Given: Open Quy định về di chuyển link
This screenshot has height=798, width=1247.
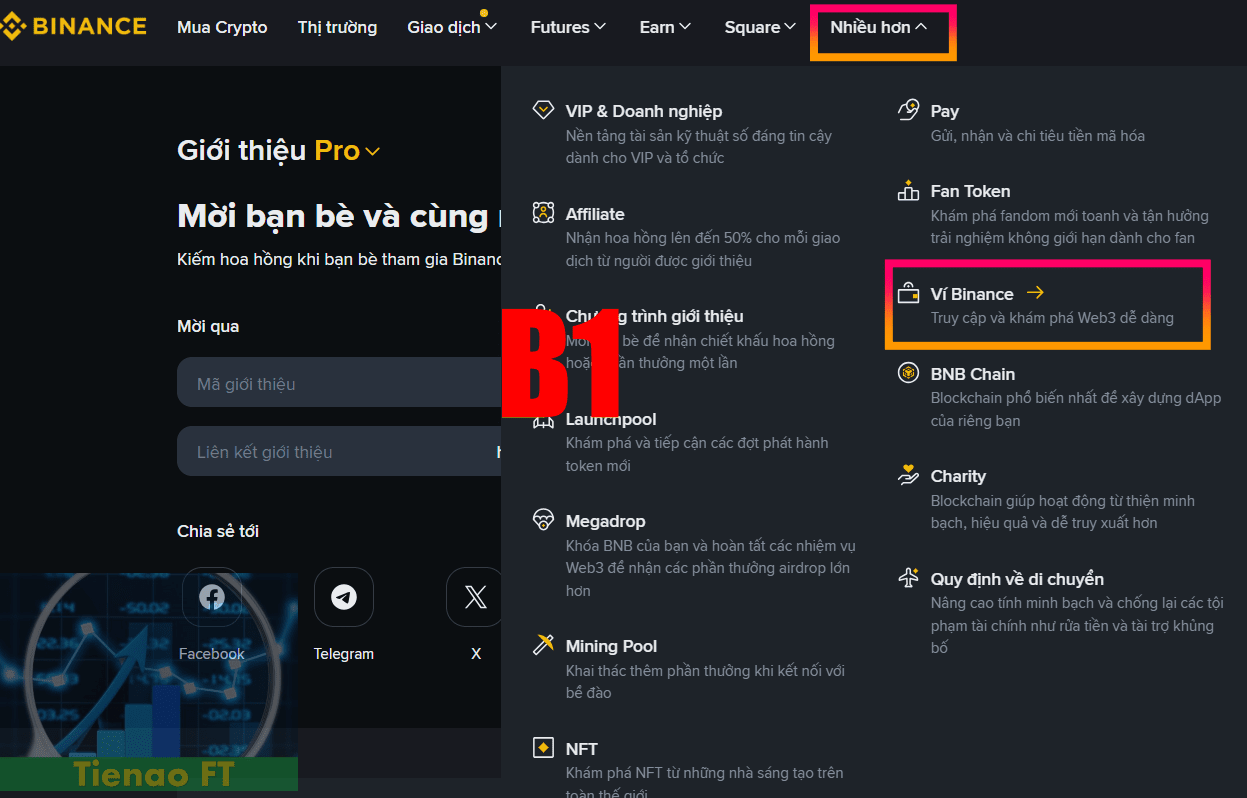Looking at the screenshot, I should 1017,579.
